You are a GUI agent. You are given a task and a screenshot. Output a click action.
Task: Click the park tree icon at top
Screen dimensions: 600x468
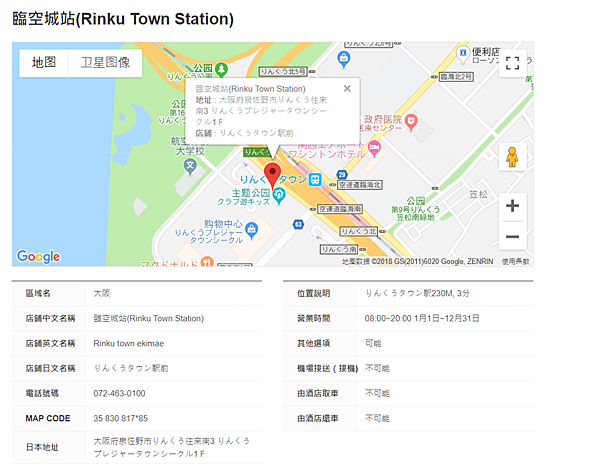click(x=221, y=69)
